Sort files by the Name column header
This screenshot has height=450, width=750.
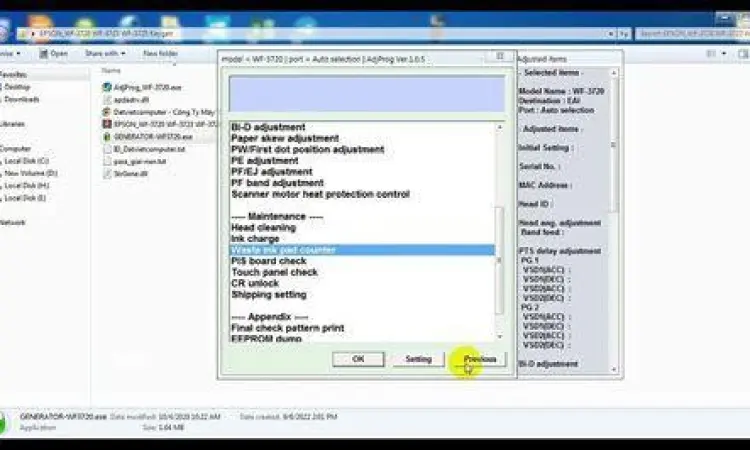pyautogui.click(x=111, y=71)
